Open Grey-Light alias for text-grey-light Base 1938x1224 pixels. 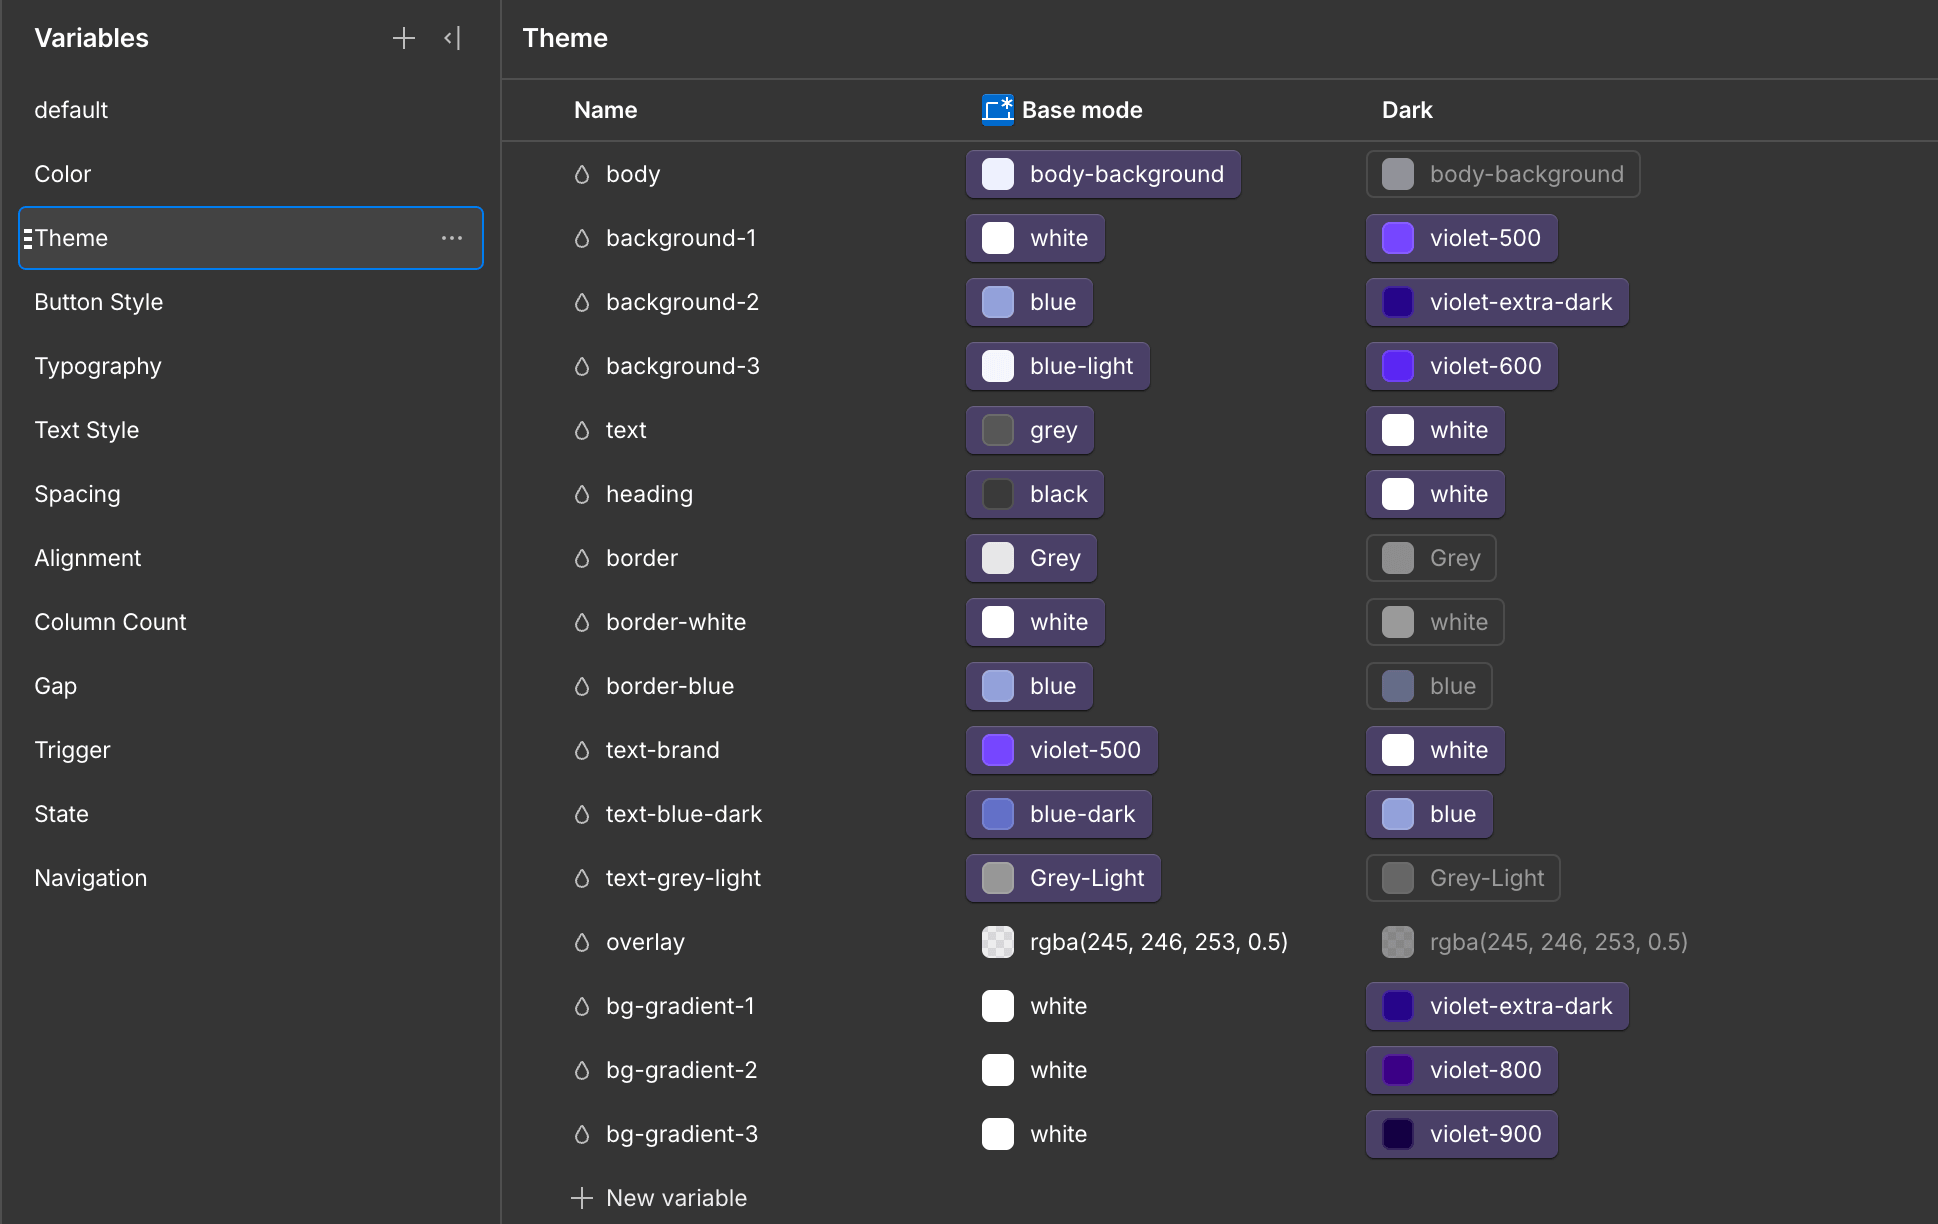point(1063,878)
